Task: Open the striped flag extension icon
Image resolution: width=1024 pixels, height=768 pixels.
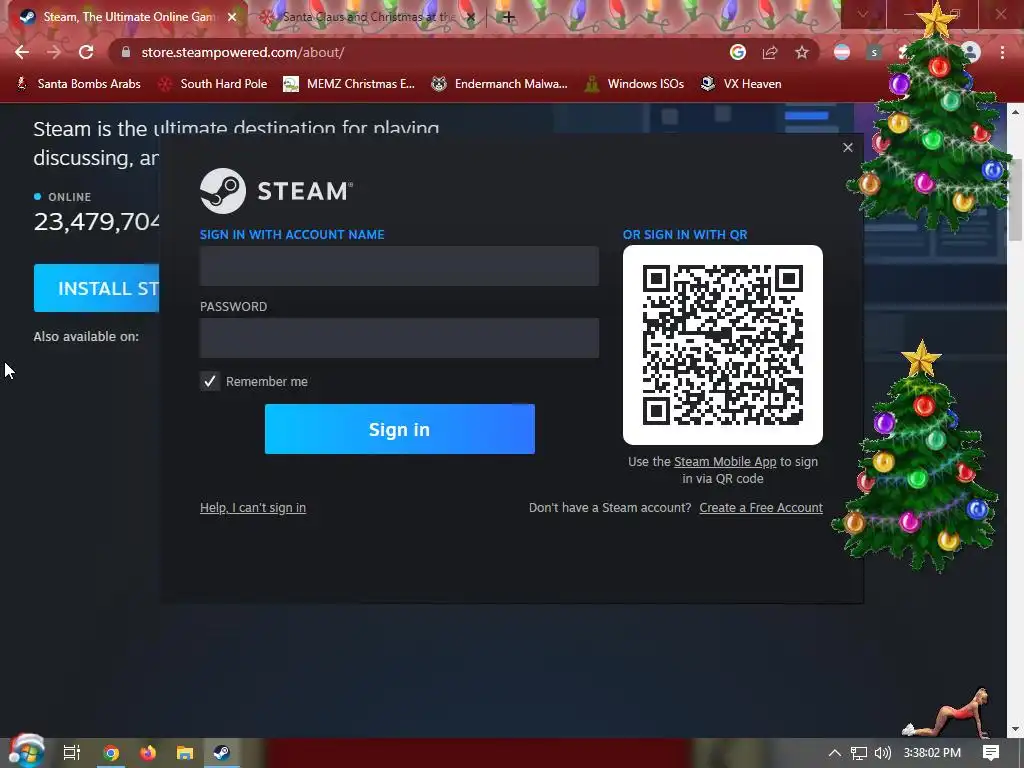Action: pos(842,52)
